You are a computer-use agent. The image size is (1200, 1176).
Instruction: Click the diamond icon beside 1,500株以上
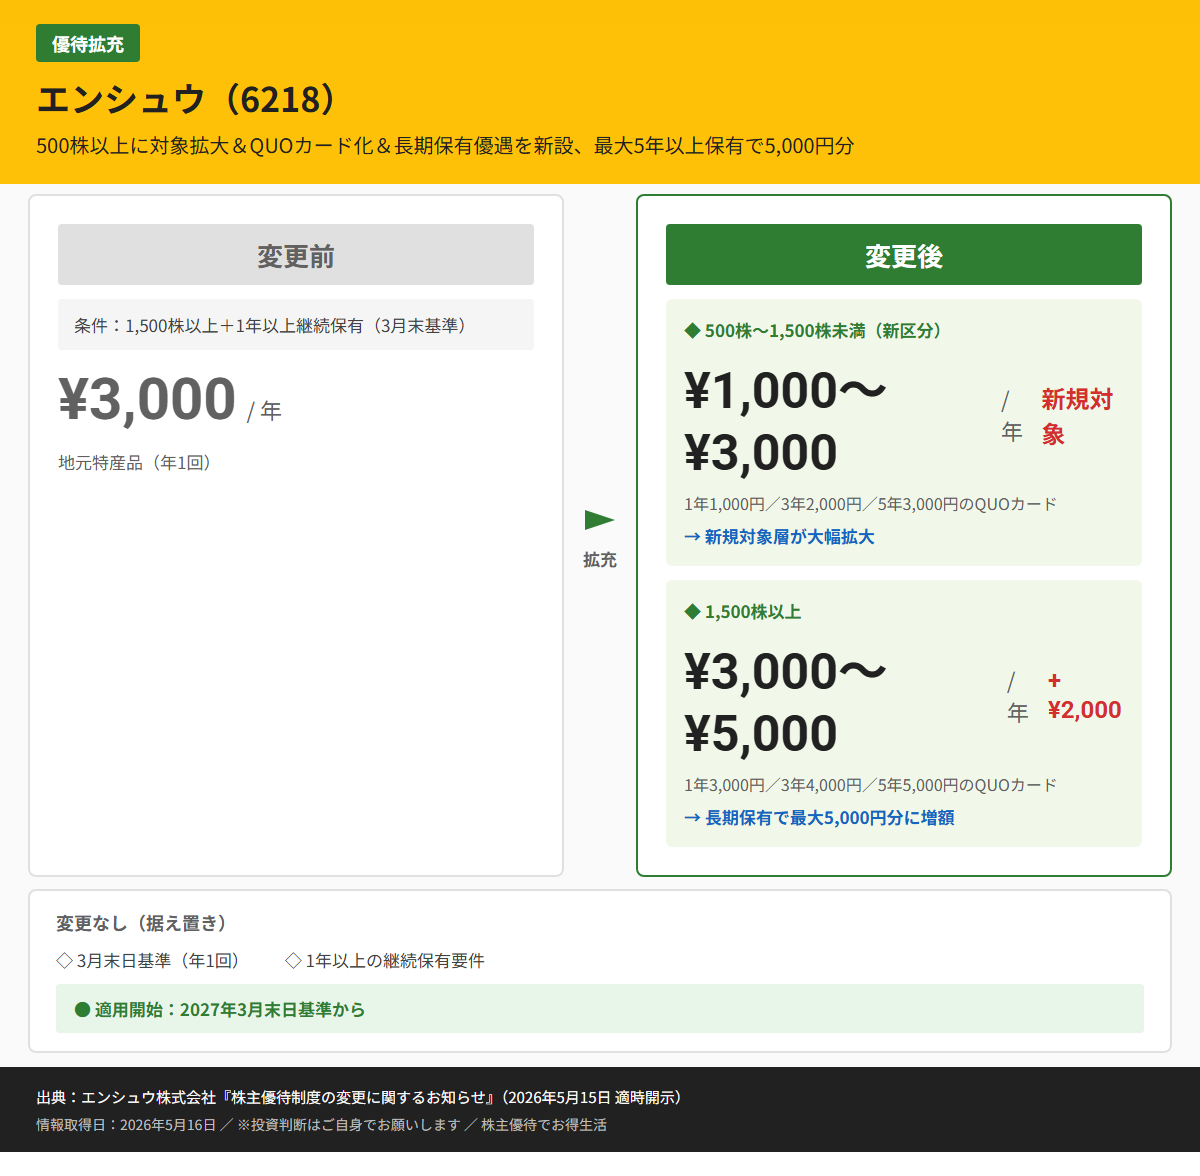(x=692, y=612)
